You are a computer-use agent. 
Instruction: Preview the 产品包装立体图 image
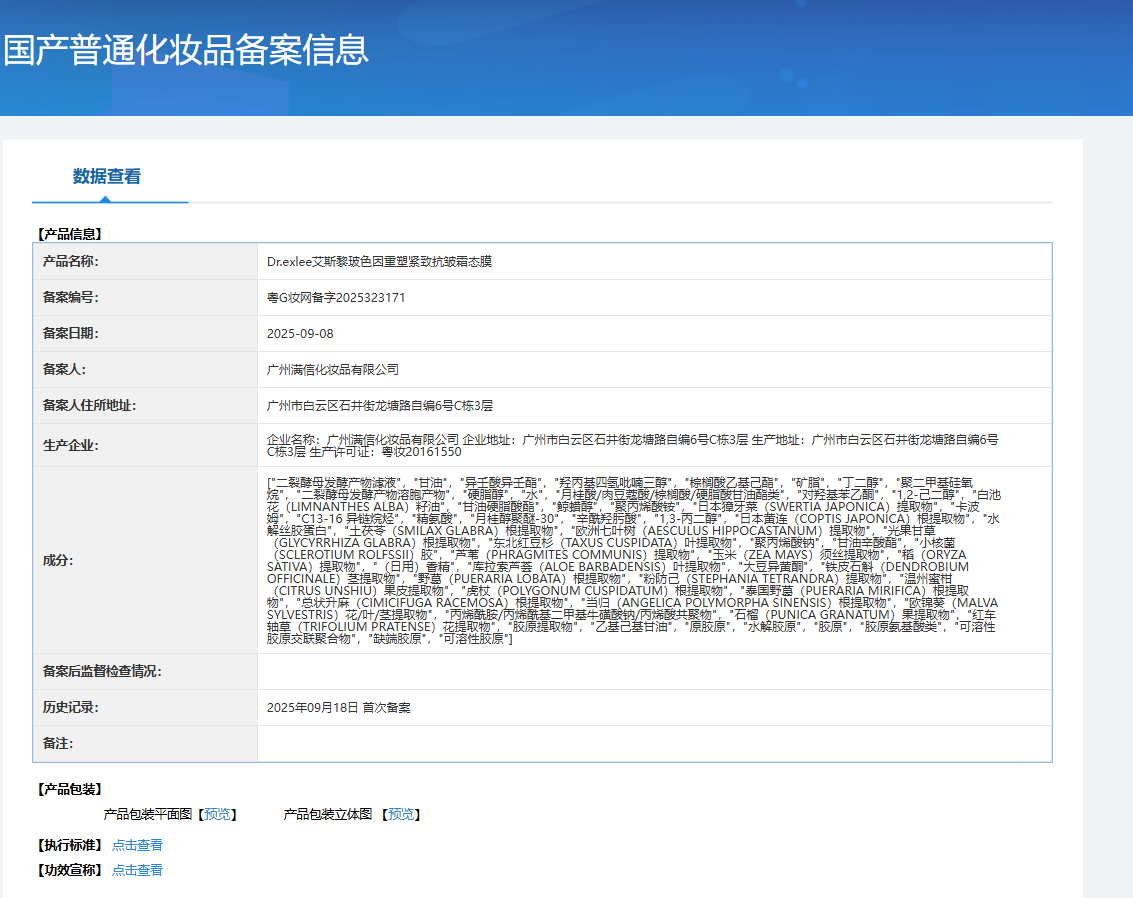[x=401, y=814]
